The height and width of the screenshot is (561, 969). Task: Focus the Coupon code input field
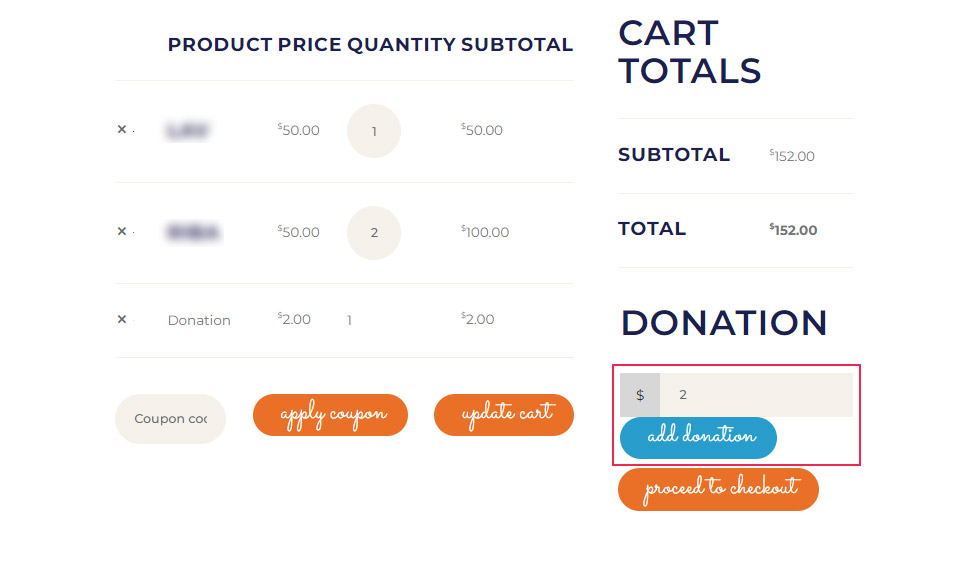click(x=171, y=419)
